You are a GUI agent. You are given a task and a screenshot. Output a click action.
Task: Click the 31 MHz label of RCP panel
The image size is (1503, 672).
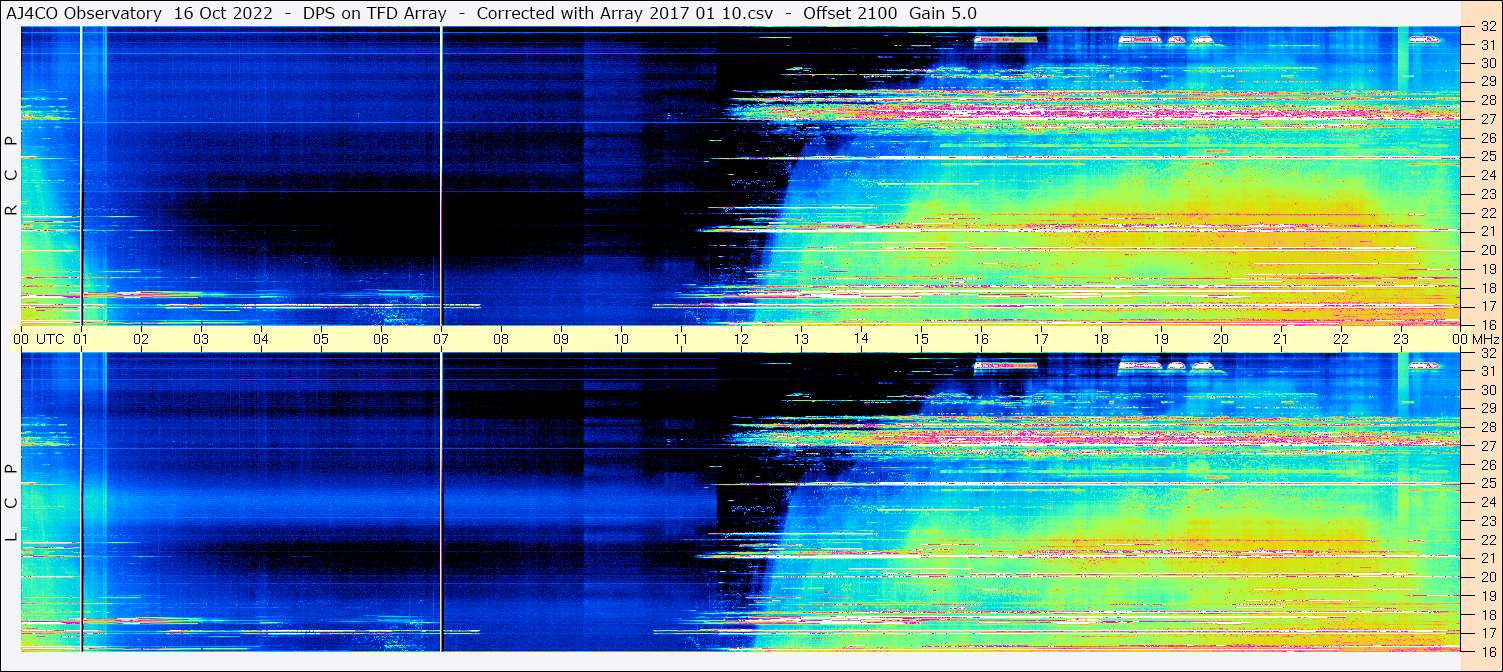(1487, 45)
